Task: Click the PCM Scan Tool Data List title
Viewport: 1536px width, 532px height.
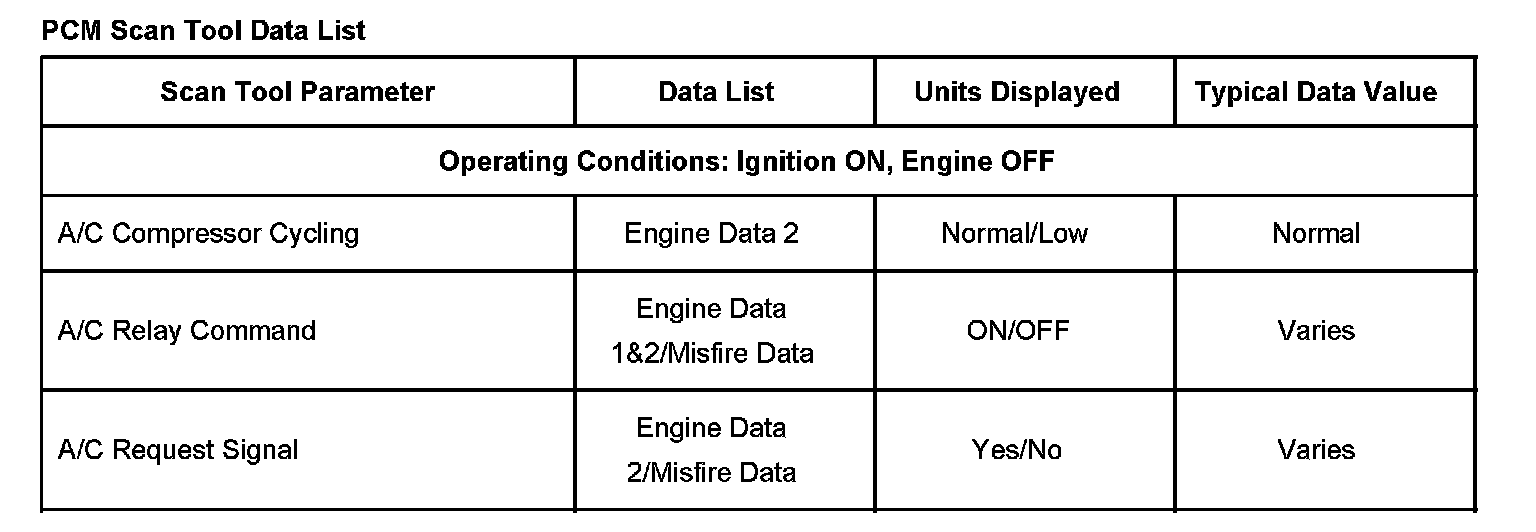Action: click(x=203, y=31)
